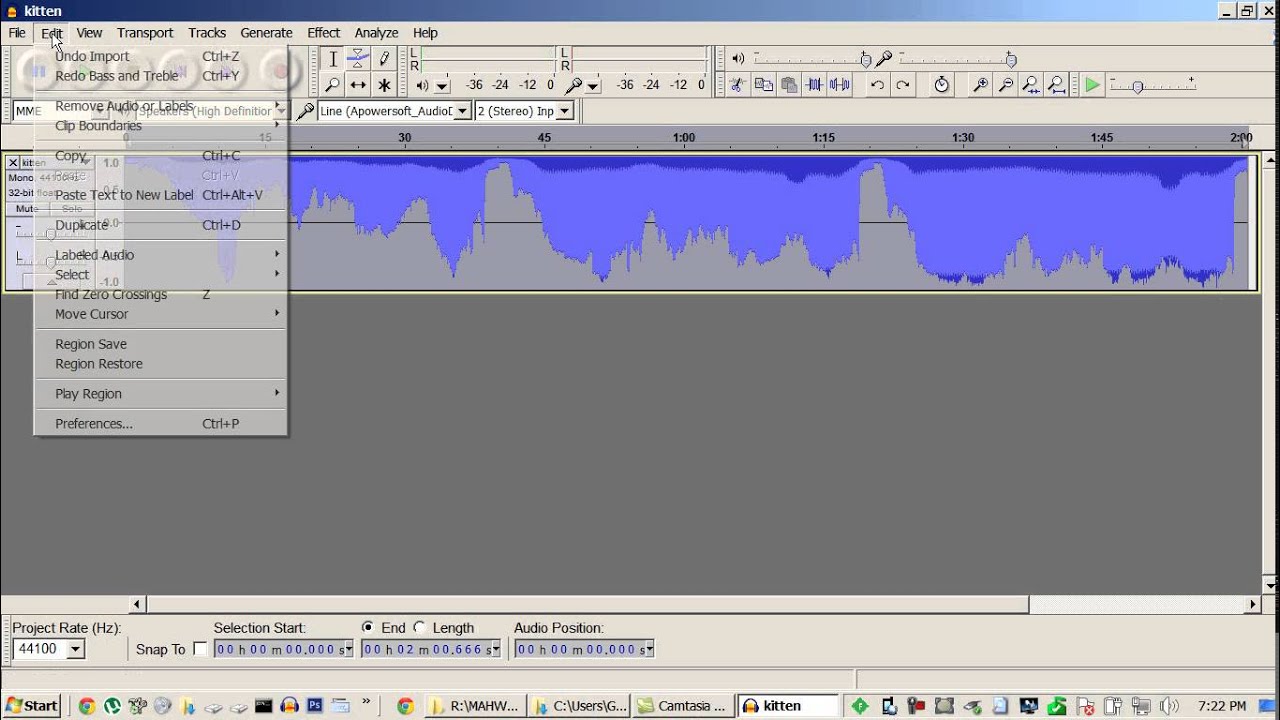Open the Project Rate 44100 dropdown
This screenshot has height=720, width=1280.
click(75, 649)
